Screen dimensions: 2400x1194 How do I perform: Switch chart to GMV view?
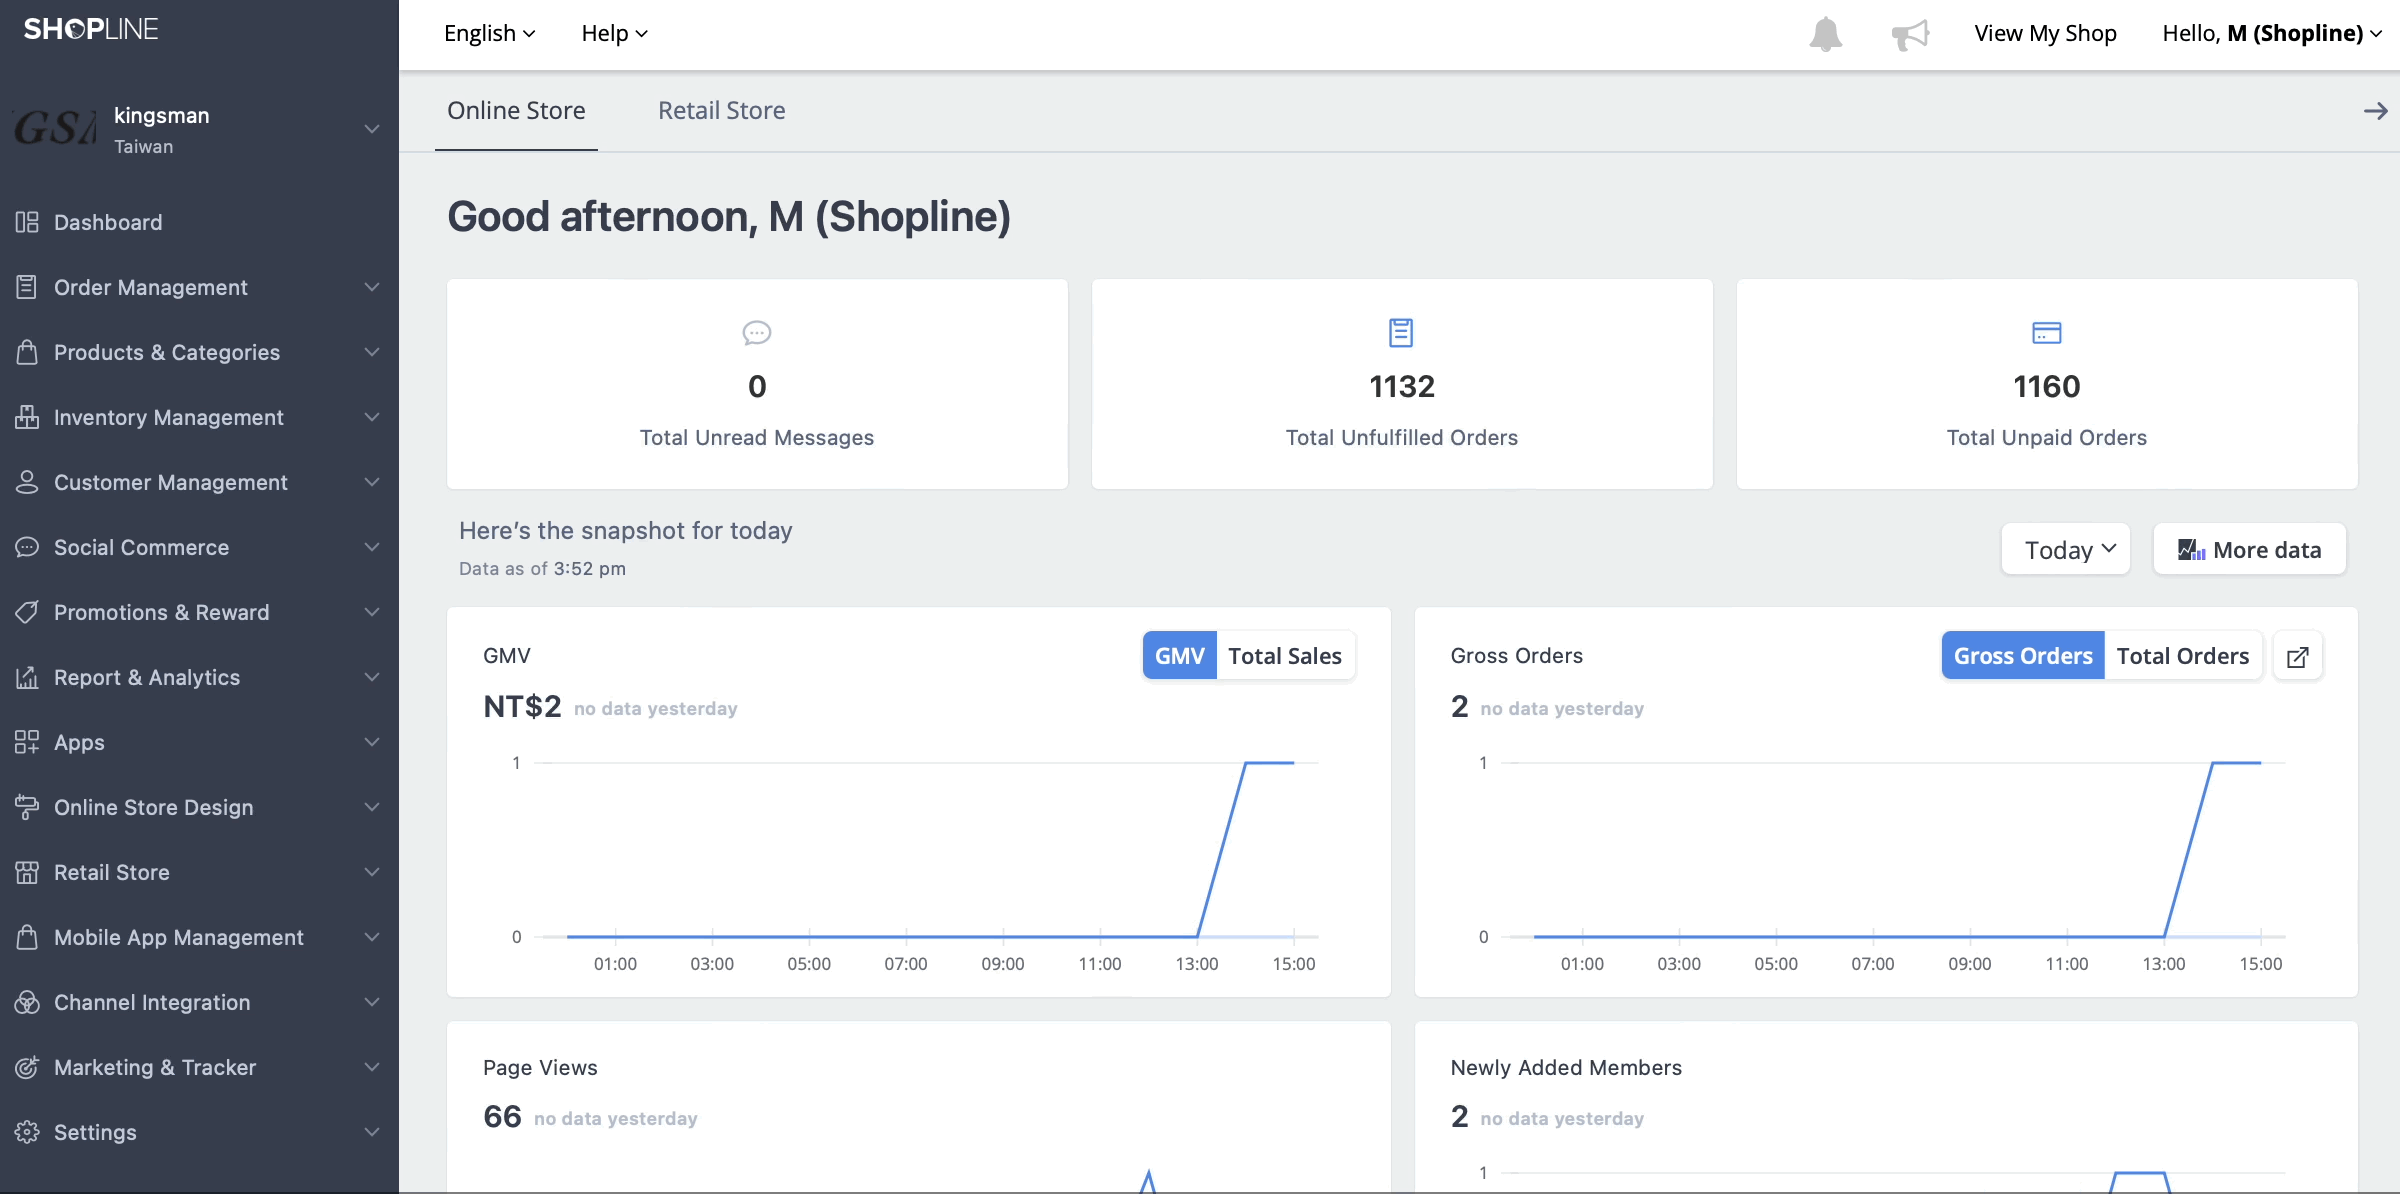tap(1179, 656)
